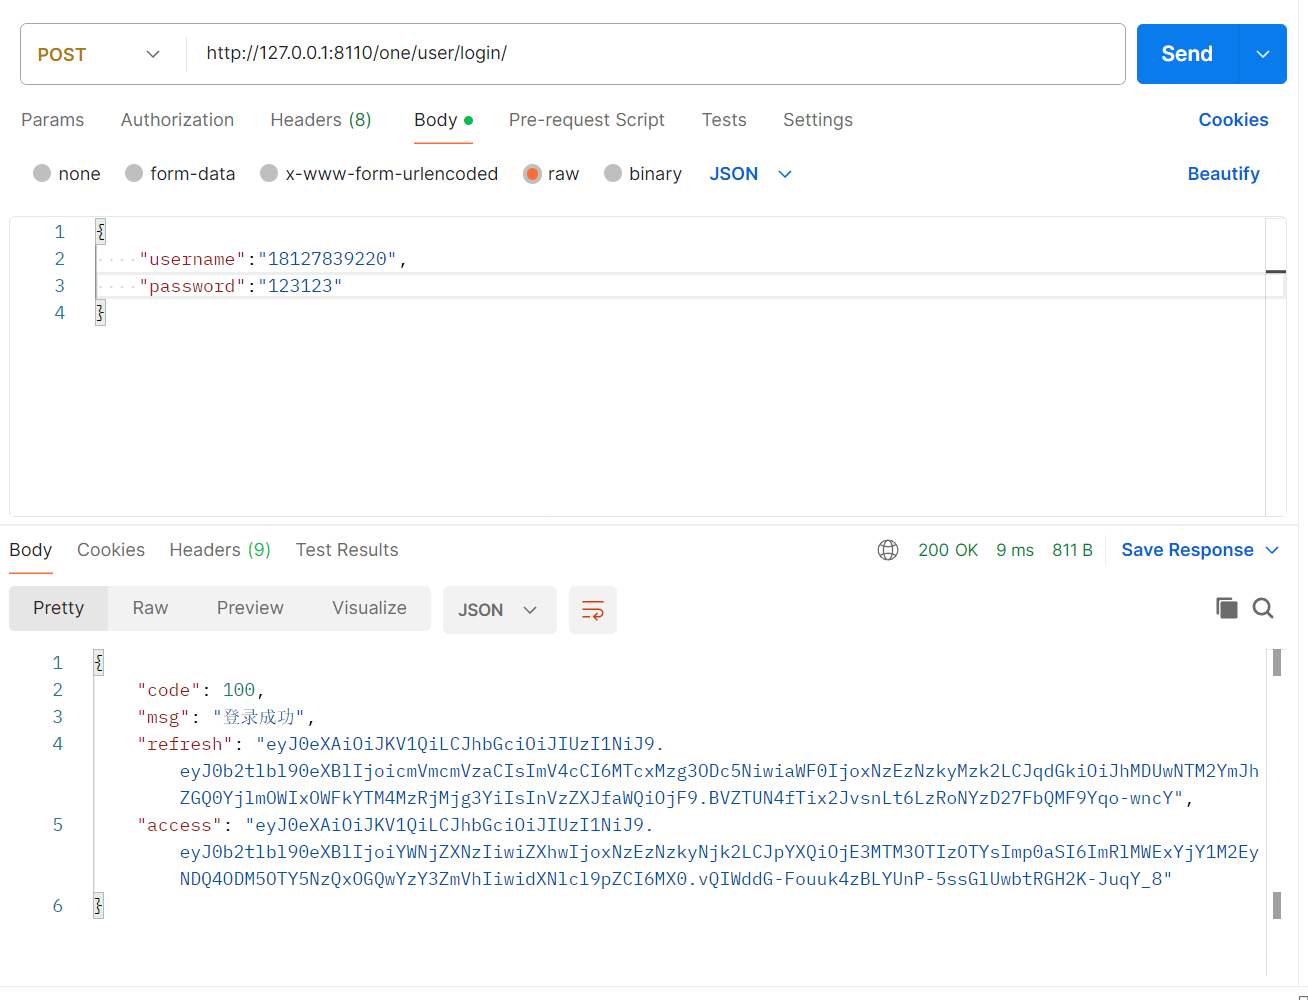Click the "refresh" key in response
The image size is (1308, 1000).
pos(185,744)
